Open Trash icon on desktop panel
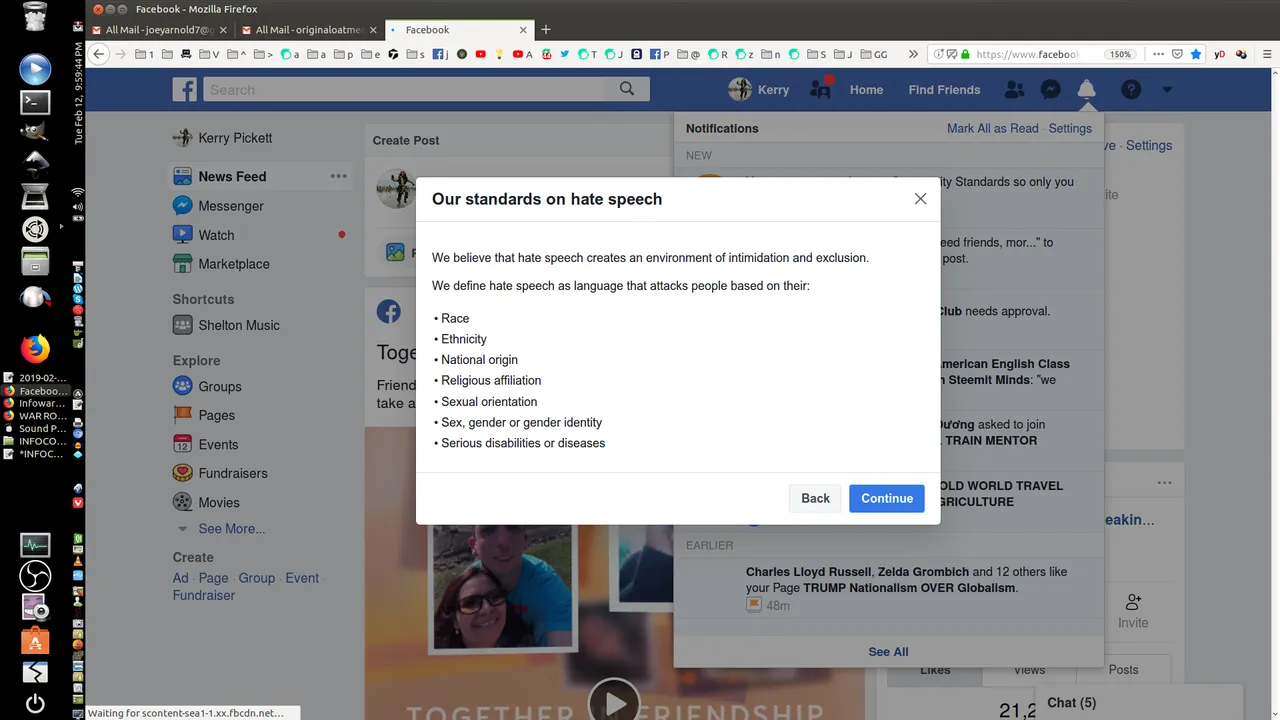Screen dimensions: 1280x720 [35, 18]
